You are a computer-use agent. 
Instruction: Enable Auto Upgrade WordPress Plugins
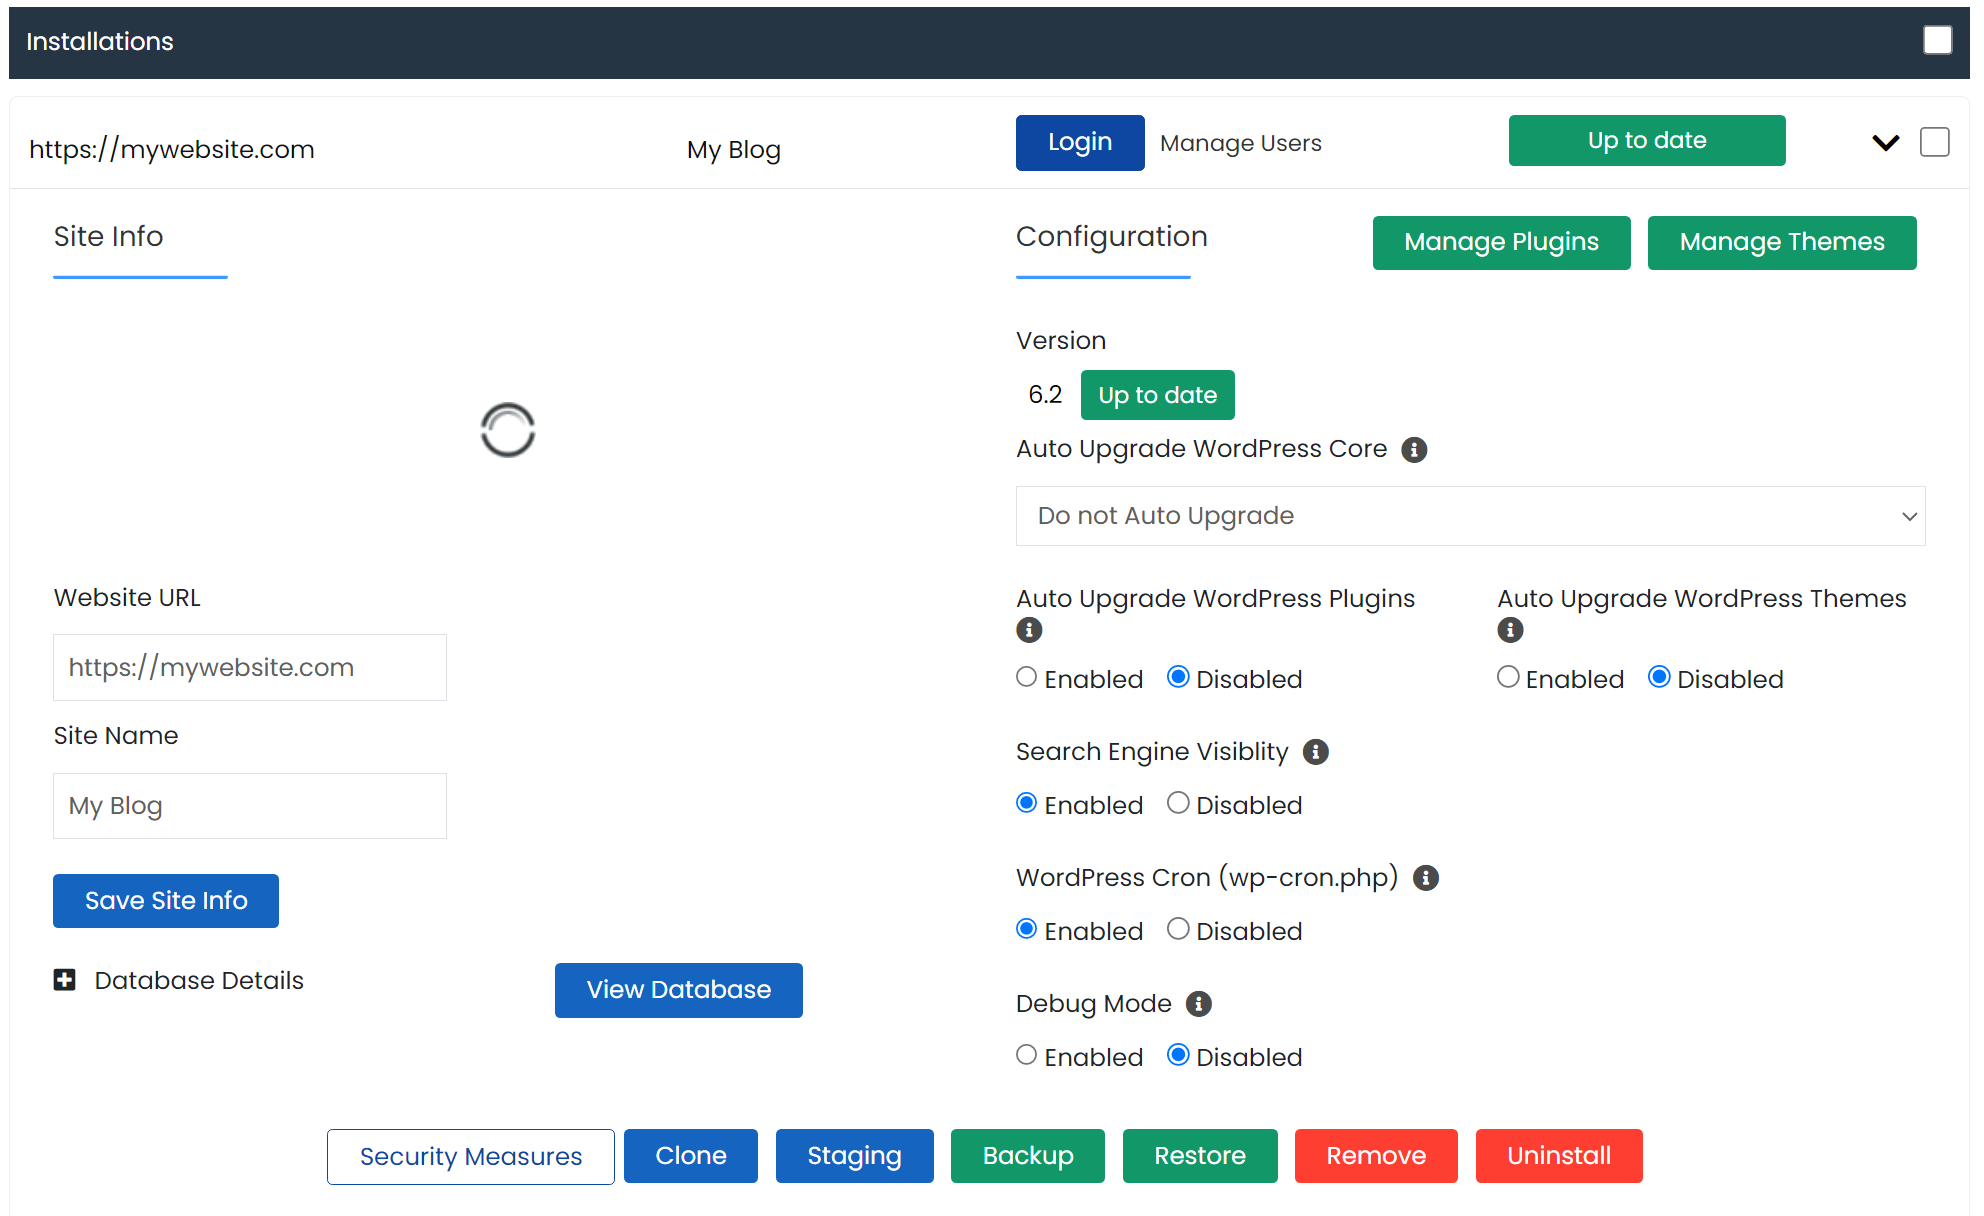[1026, 677]
